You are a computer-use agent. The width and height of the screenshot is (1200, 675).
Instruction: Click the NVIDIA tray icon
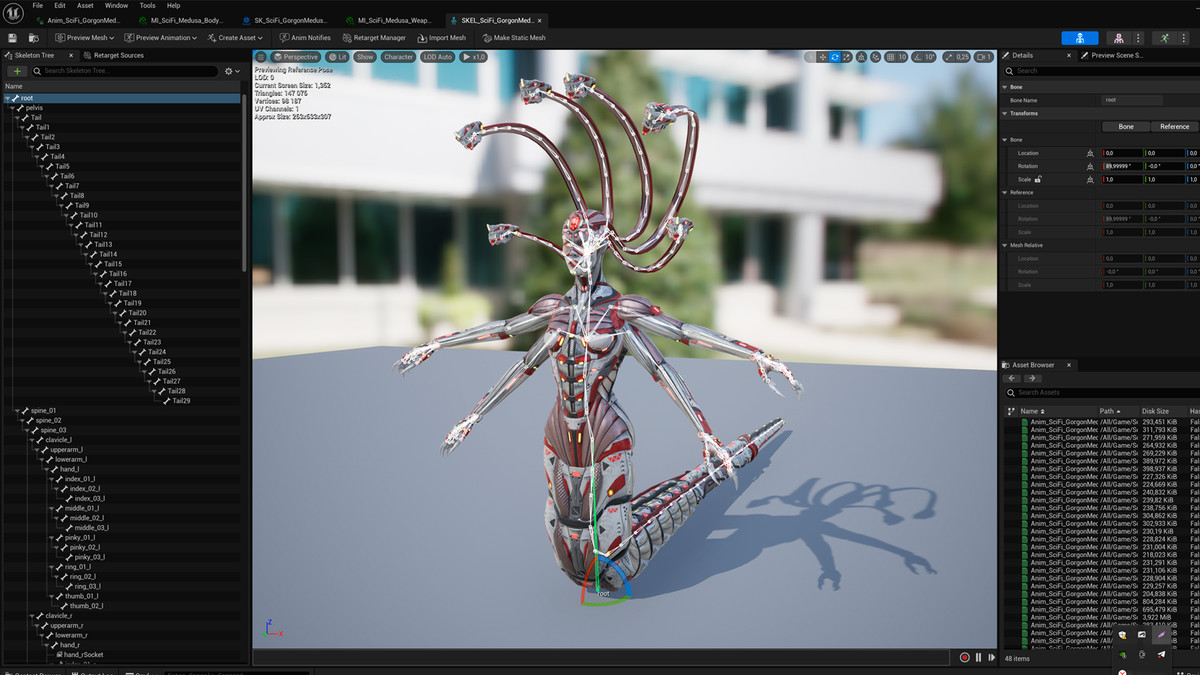tap(1122, 654)
